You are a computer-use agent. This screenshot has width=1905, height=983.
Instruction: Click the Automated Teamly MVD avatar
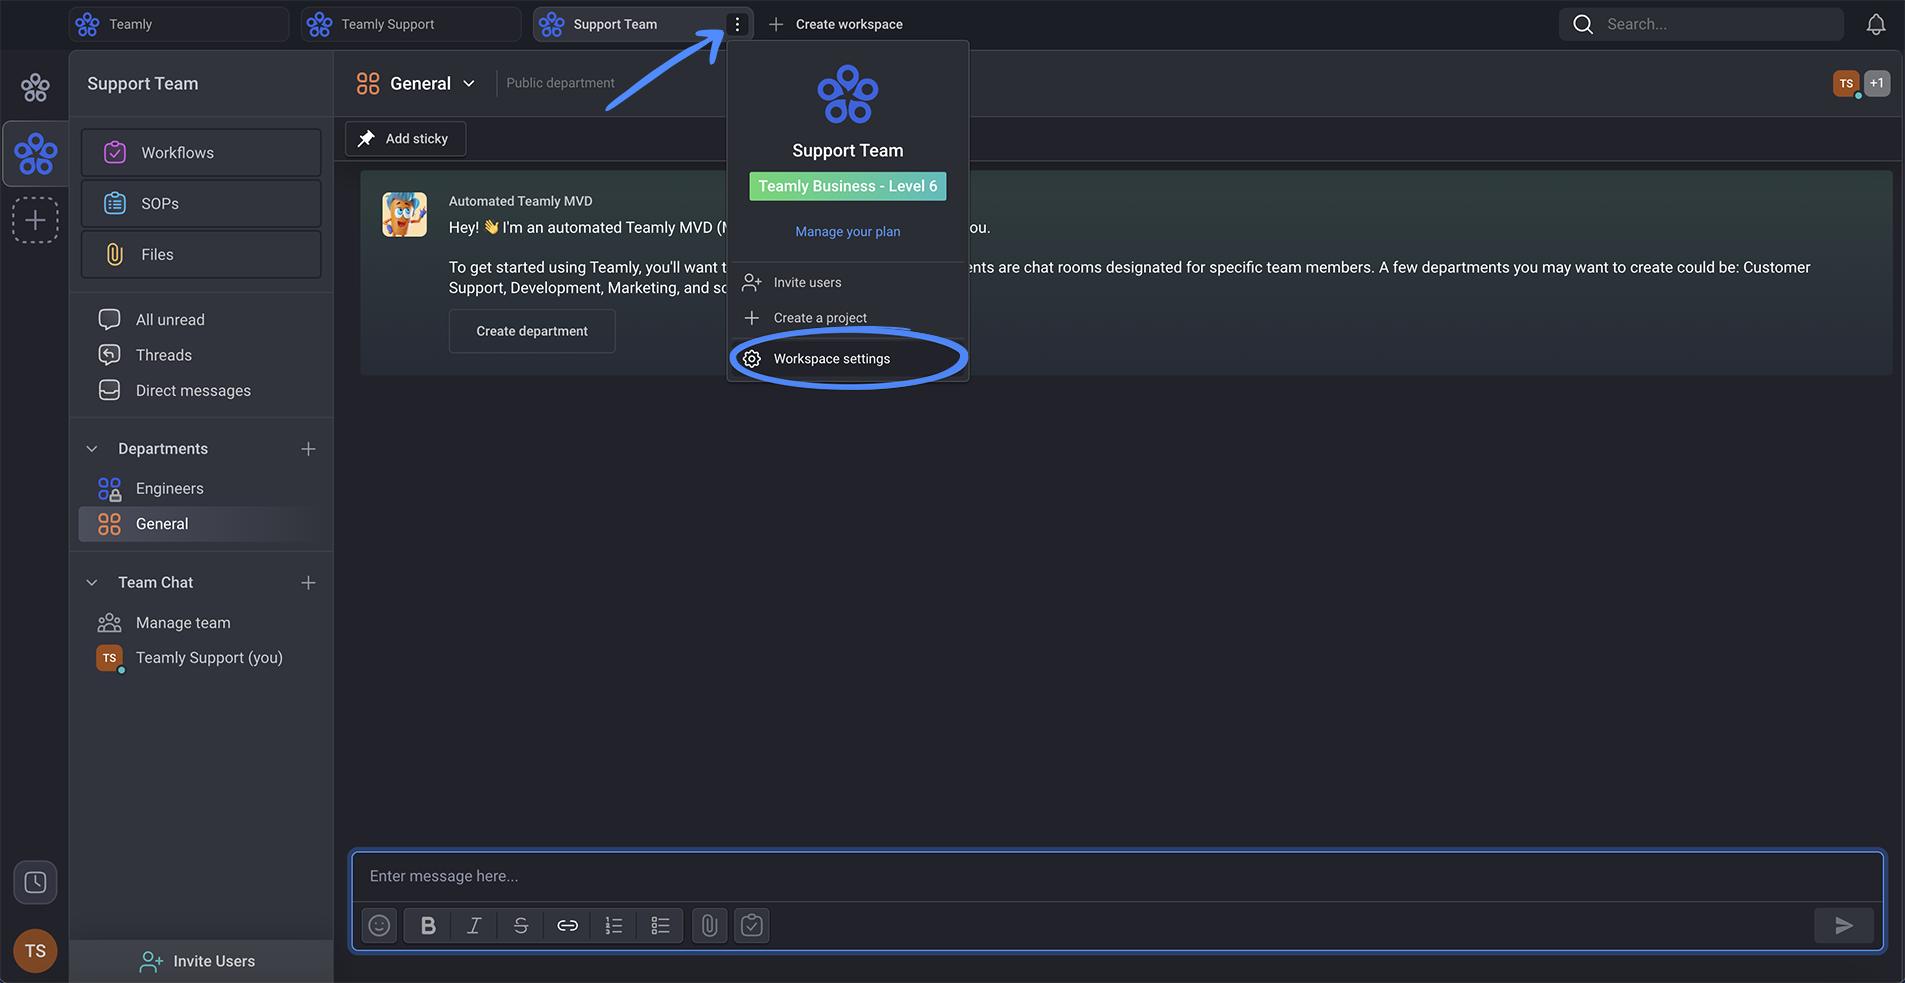pyautogui.click(x=404, y=215)
